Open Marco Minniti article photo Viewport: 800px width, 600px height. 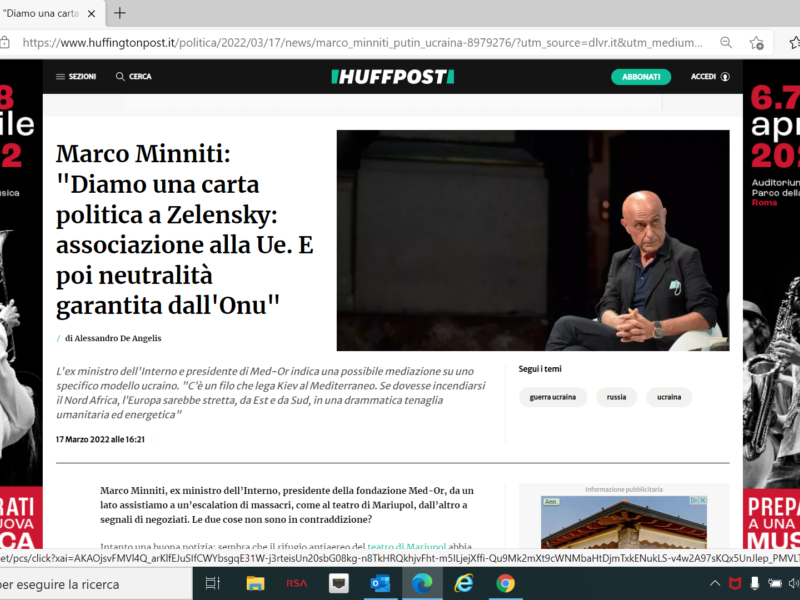tap(533, 240)
